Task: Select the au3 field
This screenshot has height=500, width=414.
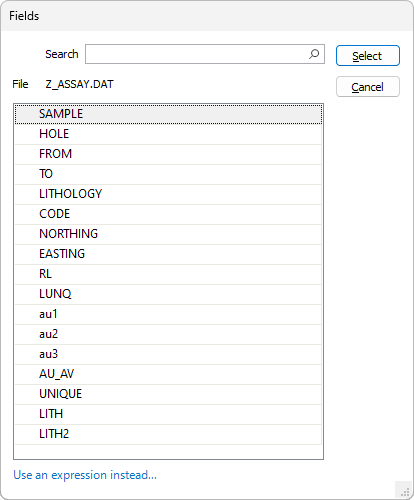Action: click(168, 354)
